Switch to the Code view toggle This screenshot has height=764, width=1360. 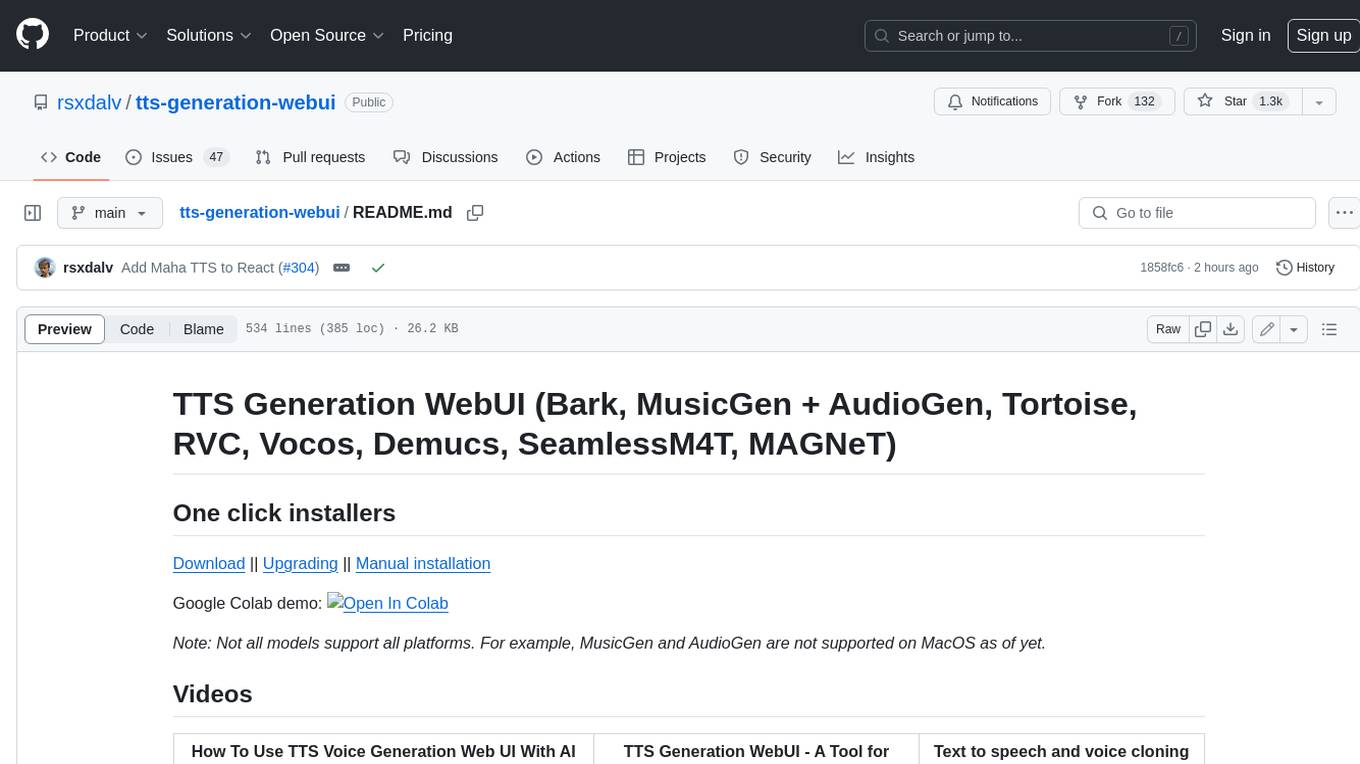point(137,329)
